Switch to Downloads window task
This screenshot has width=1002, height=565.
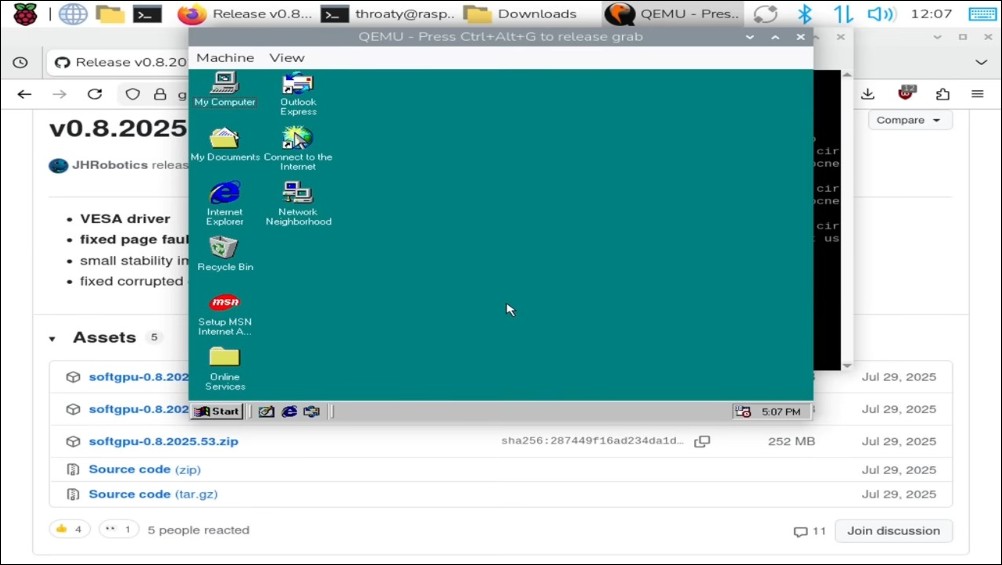click(x=520, y=13)
